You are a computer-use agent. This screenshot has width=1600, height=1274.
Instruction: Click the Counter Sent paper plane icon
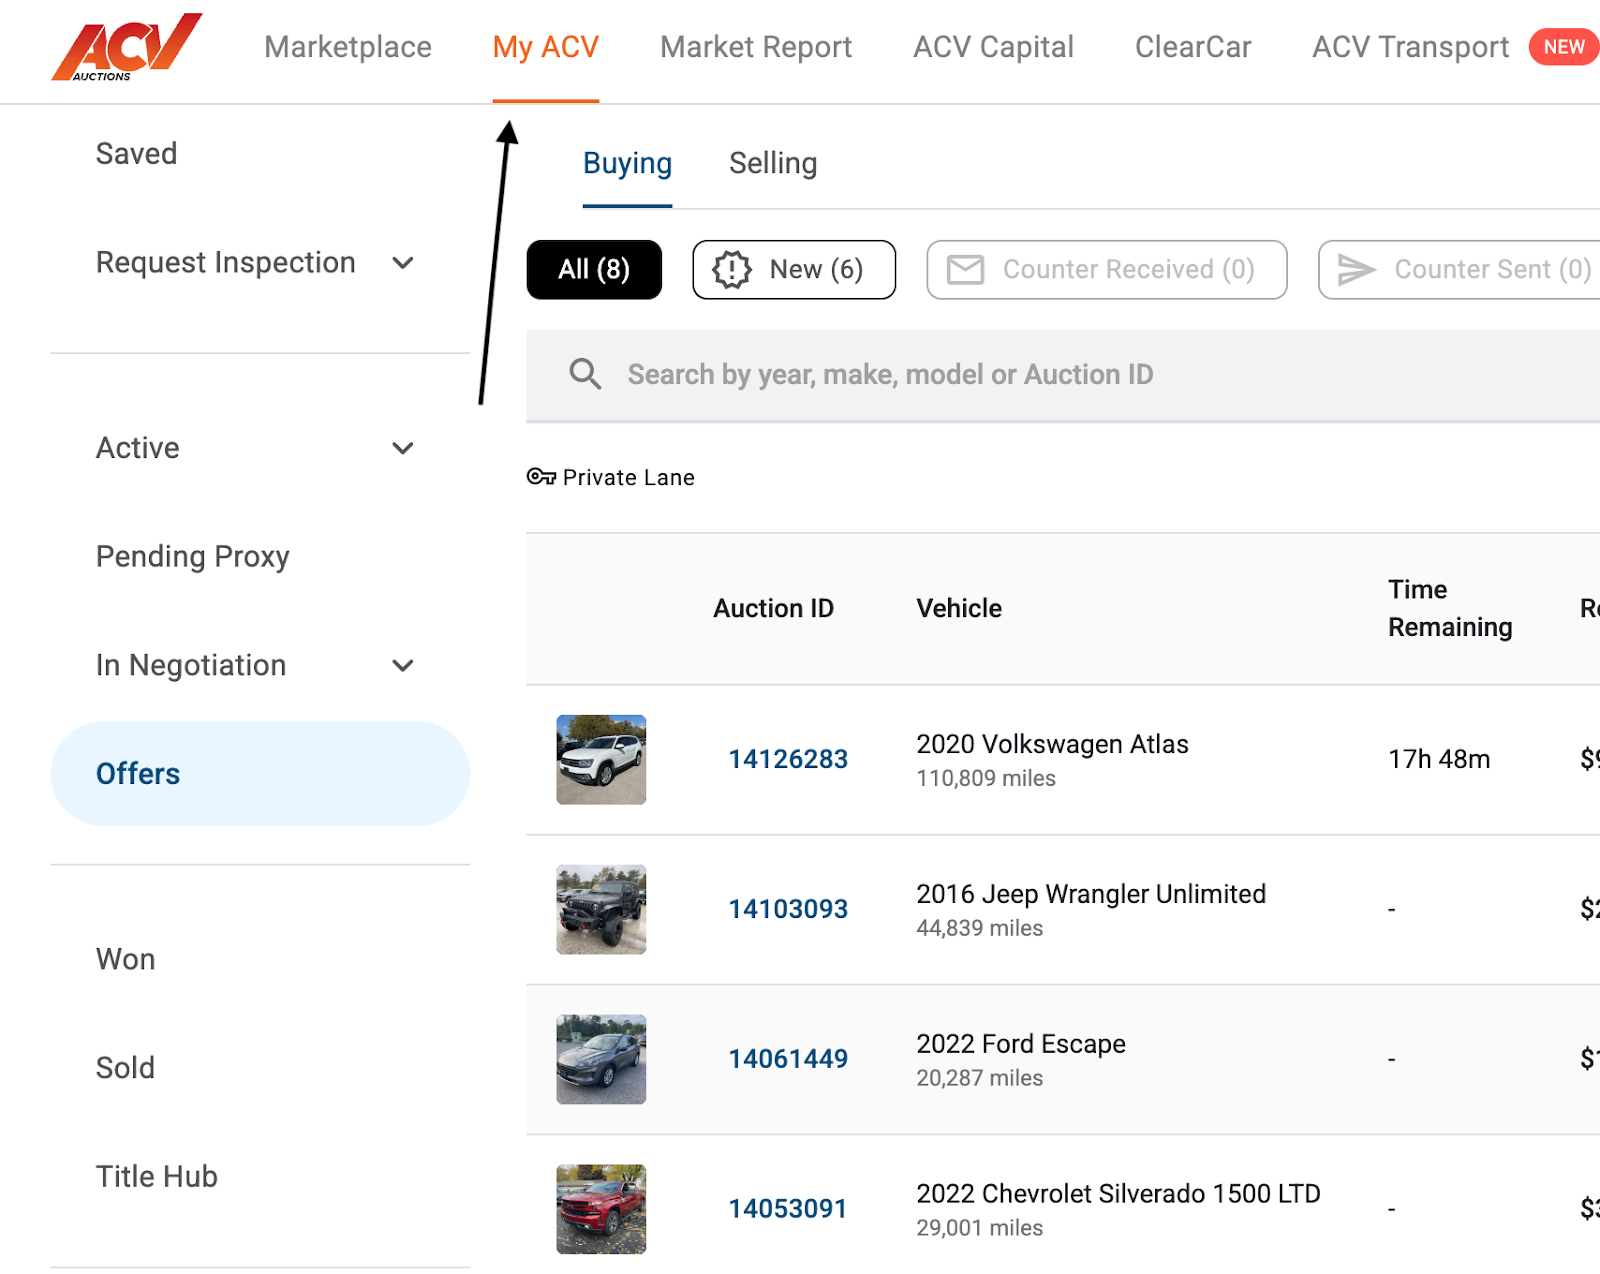point(1357,269)
